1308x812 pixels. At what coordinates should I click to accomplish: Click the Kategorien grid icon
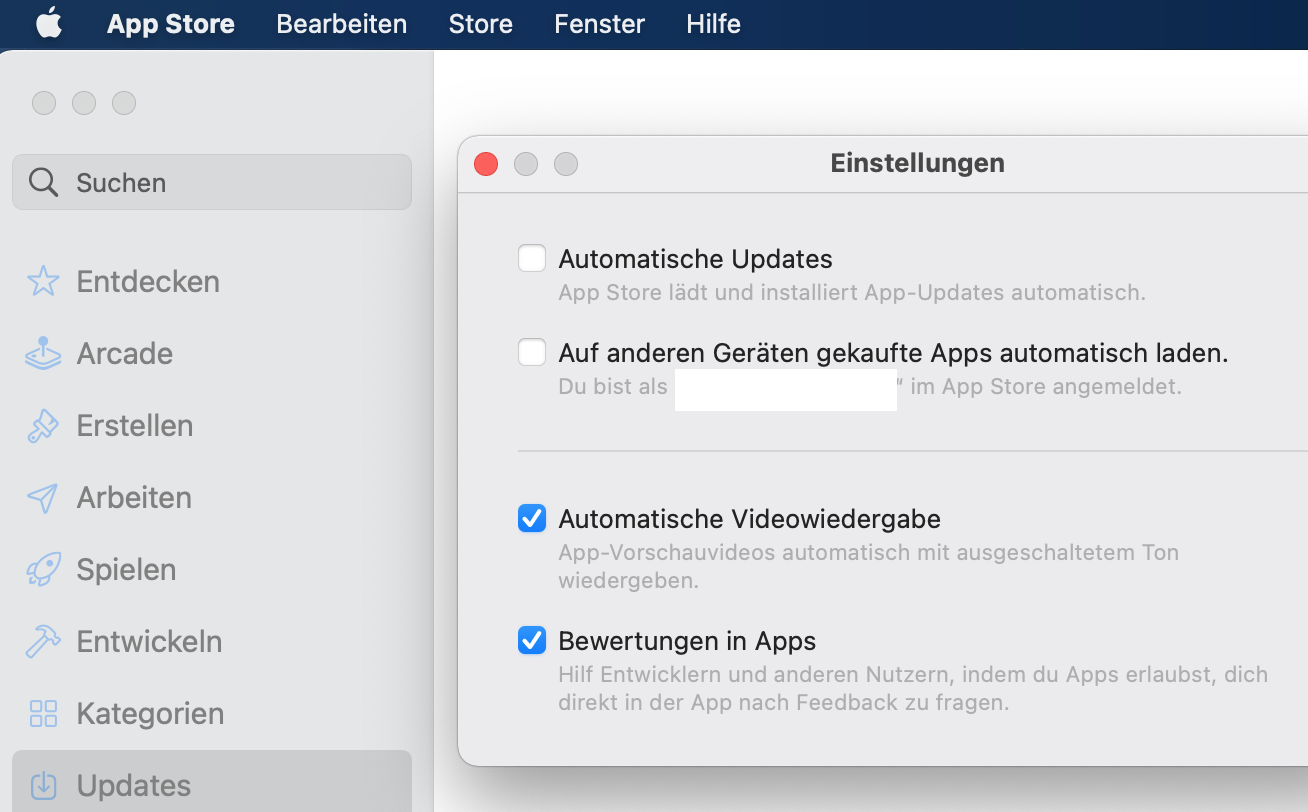coord(43,713)
